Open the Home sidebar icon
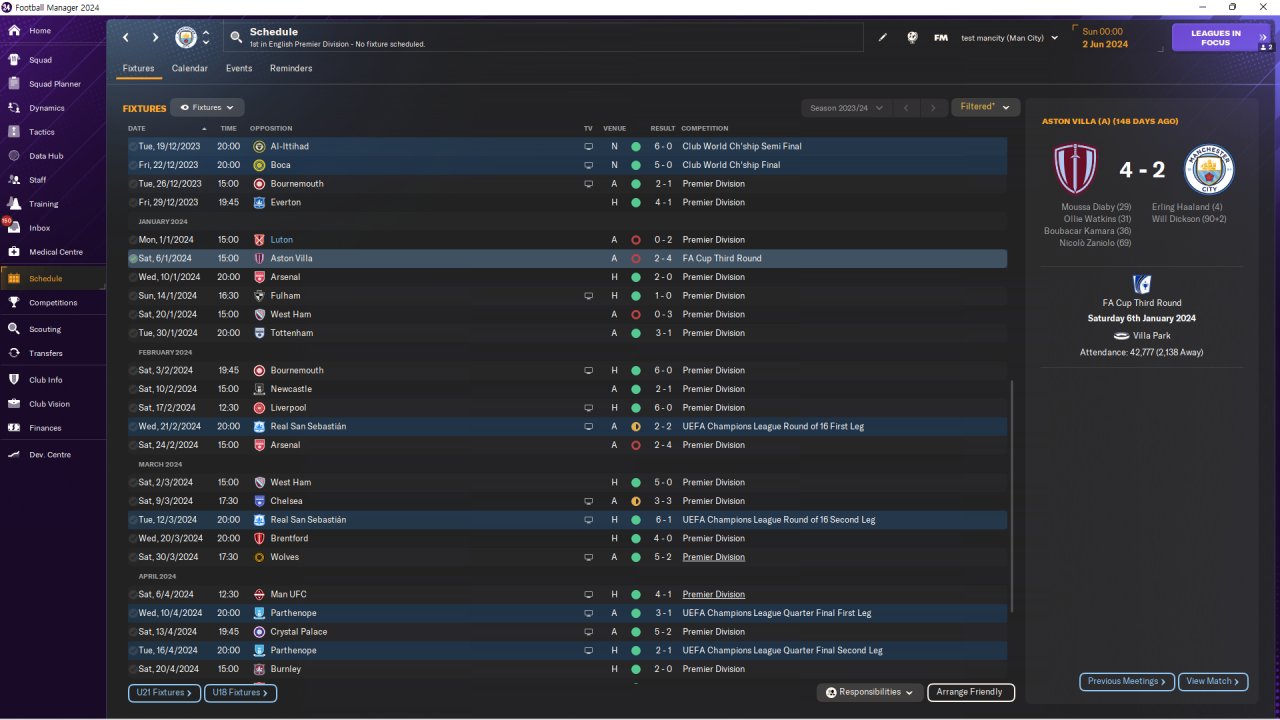1280x720 pixels. (x=14, y=31)
